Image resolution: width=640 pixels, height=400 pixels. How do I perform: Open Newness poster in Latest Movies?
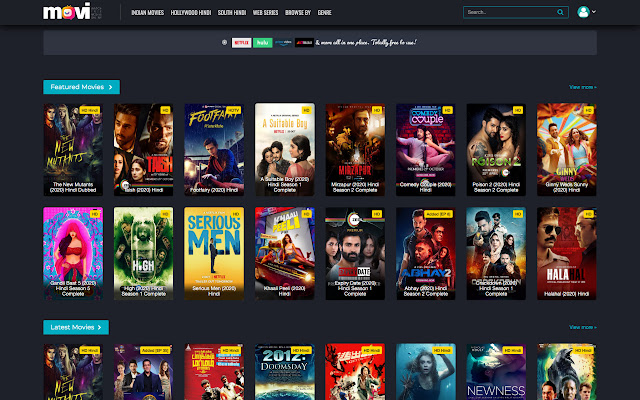click(496, 372)
